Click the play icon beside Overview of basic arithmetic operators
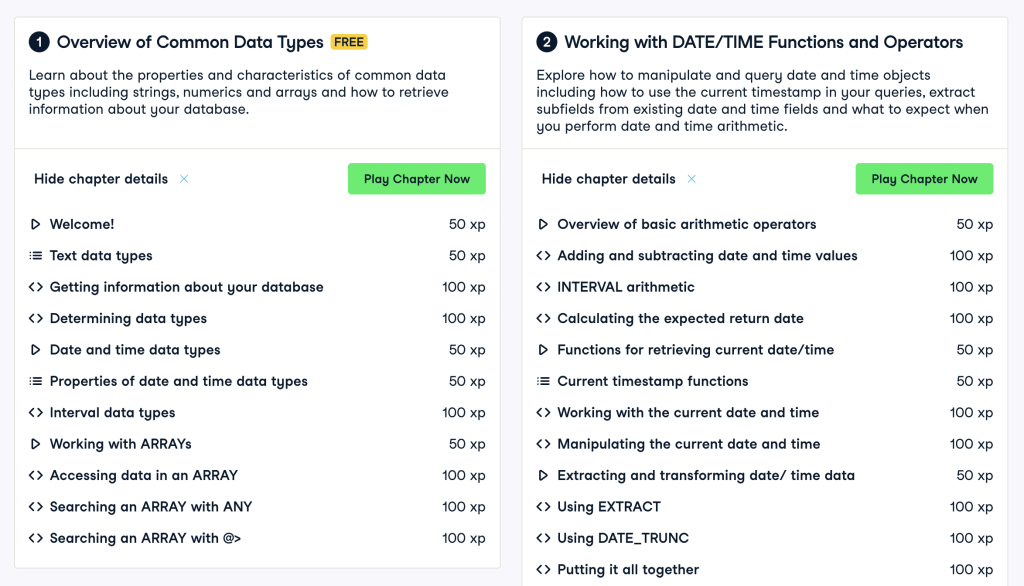Viewport: 1024px width, 586px height. pos(543,225)
